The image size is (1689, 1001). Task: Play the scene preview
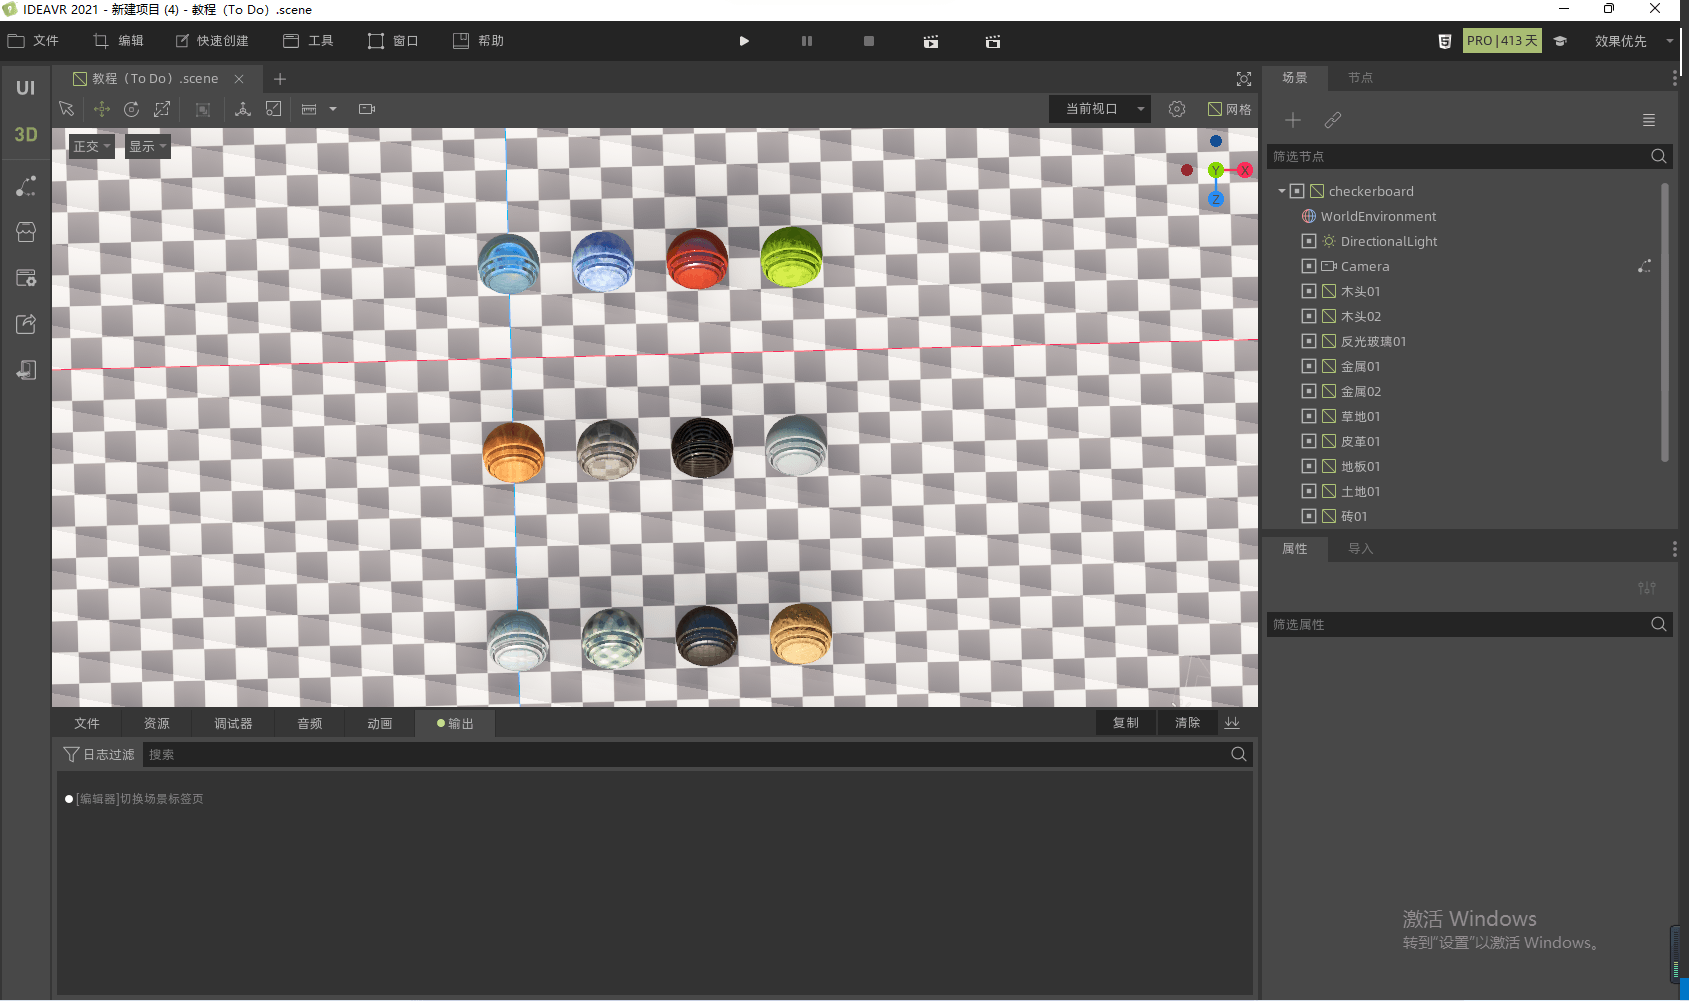point(744,41)
